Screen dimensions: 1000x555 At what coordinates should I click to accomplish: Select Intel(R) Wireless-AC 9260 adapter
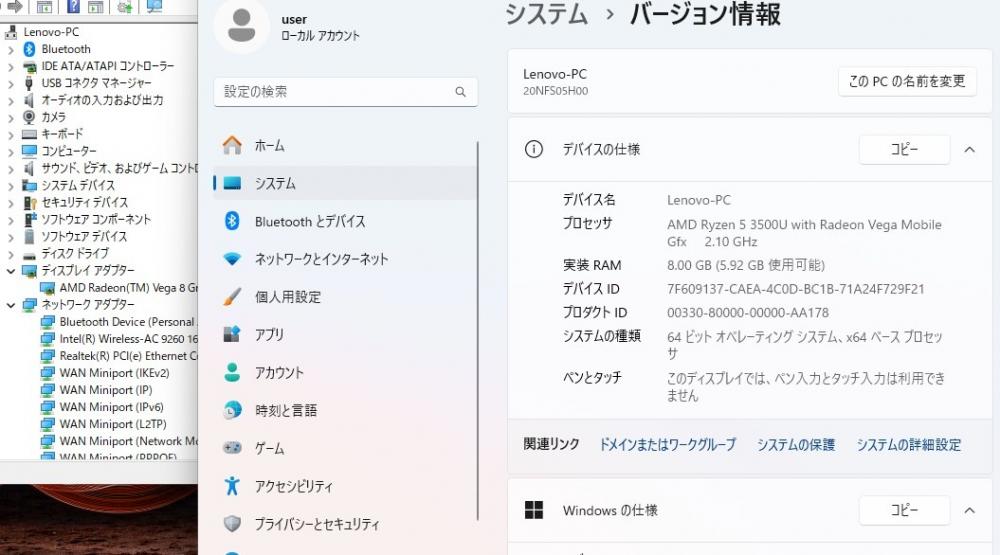[128, 339]
